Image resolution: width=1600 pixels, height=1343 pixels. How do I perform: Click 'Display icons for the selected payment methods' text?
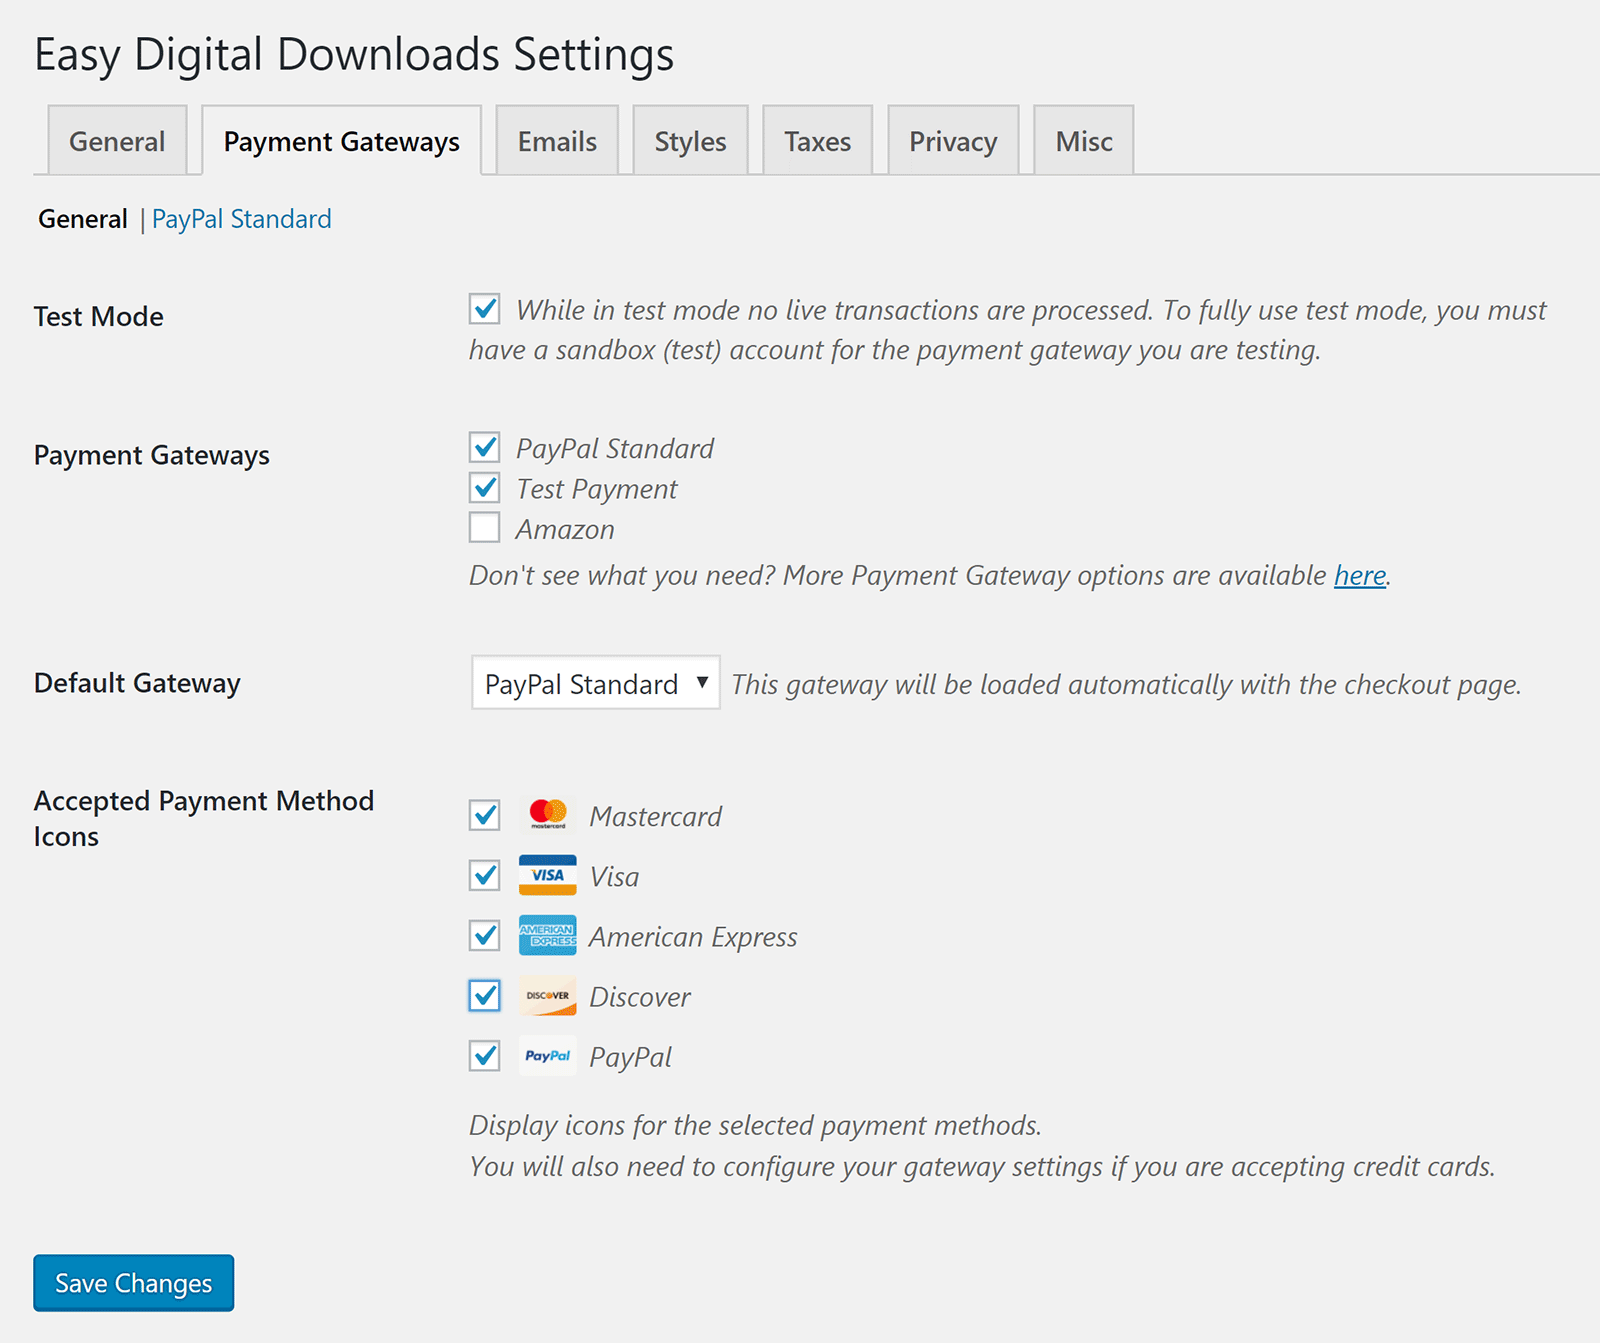[x=755, y=1125]
